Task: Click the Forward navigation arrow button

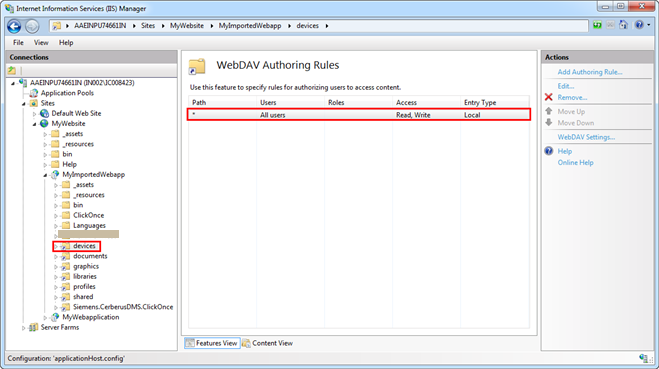Action: coord(32,26)
